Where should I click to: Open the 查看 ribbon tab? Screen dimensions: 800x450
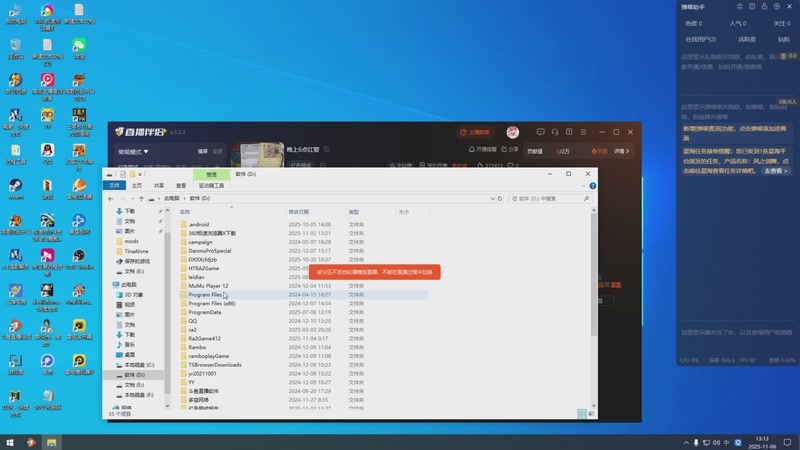pos(181,186)
